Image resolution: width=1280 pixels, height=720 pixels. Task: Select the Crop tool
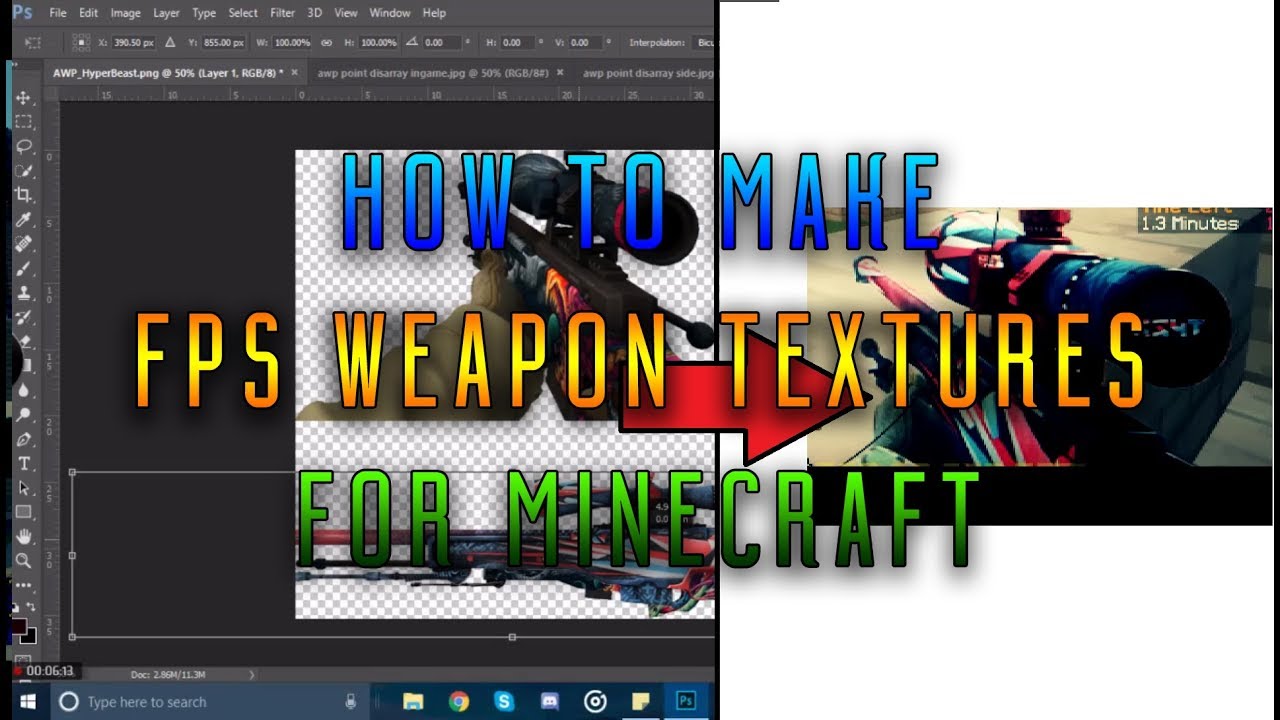24,195
